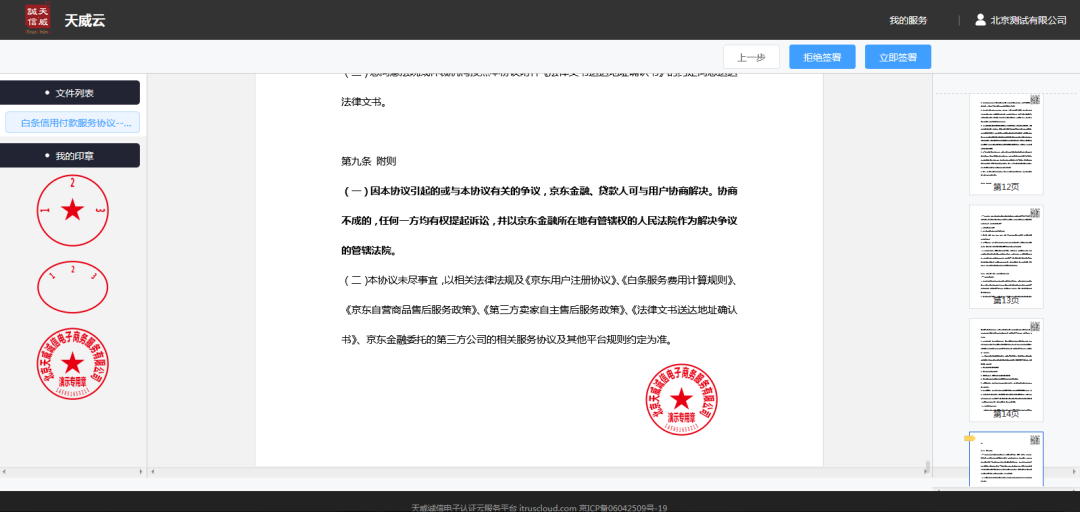Screen dimensions: 1080x512
Task: Open the 第13页 thumbnail
Action: click(x=1006, y=256)
